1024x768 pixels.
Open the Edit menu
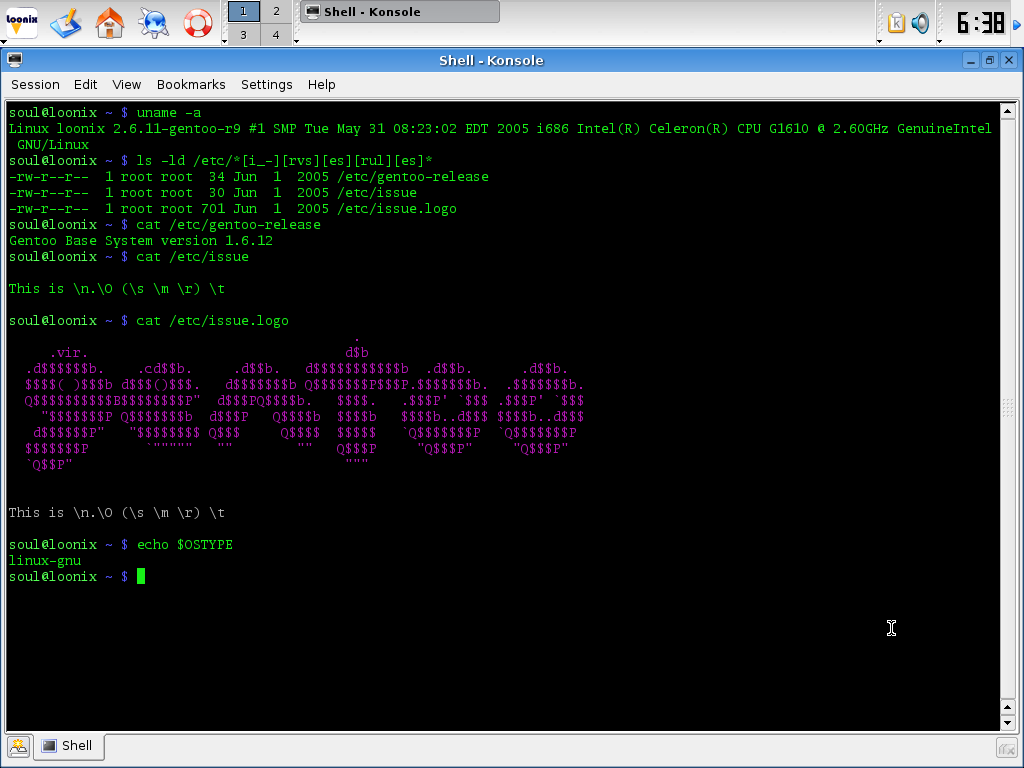[x=86, y=85]
